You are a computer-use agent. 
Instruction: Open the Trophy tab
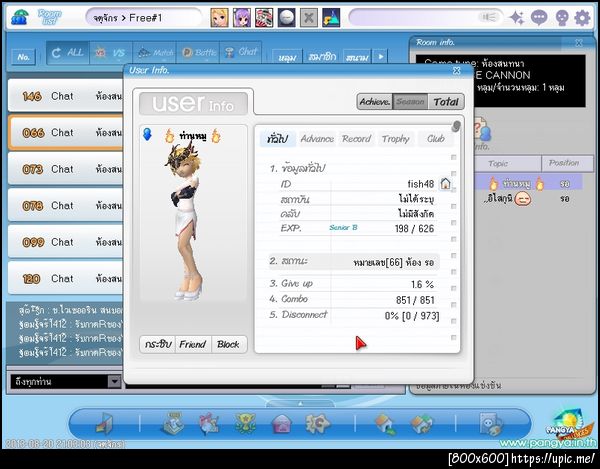point(396,138)
